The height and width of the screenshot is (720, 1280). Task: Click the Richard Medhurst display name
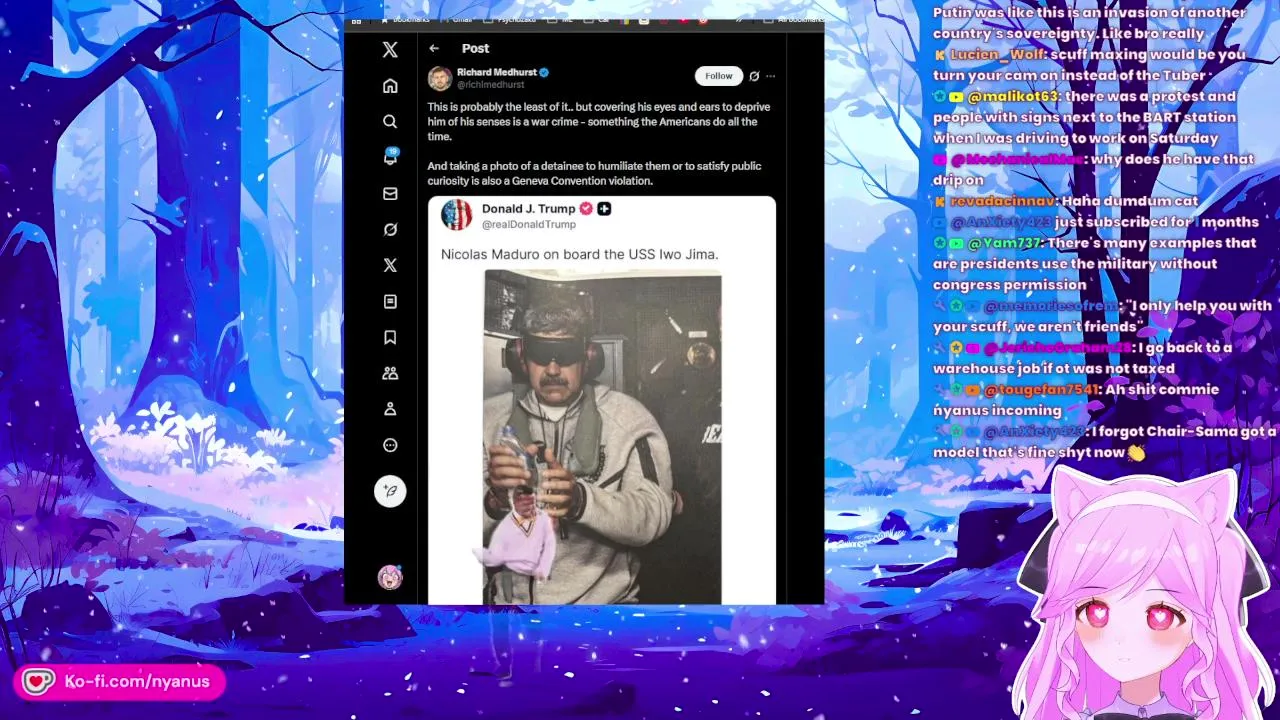pos(497,72)
